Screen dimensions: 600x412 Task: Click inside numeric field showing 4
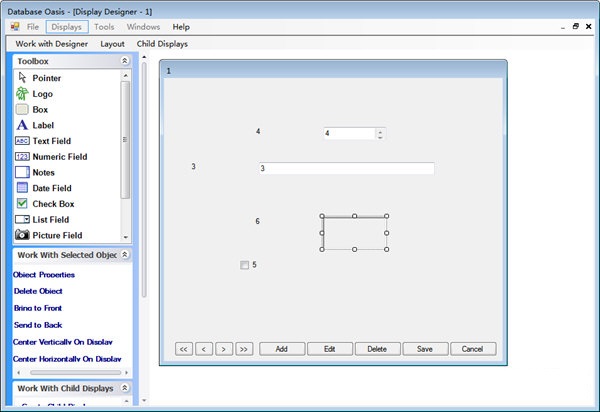pyautogui.click(x=349, y=133)
